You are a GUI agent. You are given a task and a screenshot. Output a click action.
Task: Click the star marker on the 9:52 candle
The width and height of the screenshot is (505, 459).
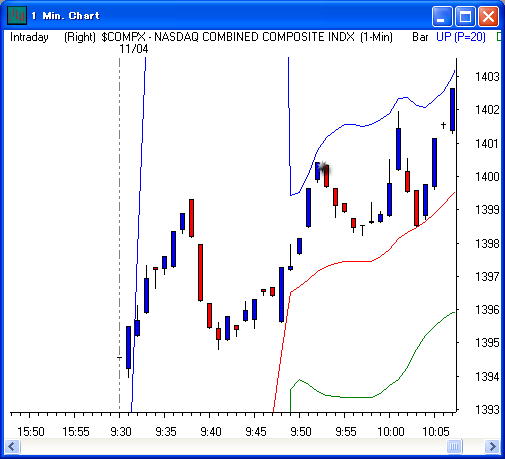coord(322,166)
